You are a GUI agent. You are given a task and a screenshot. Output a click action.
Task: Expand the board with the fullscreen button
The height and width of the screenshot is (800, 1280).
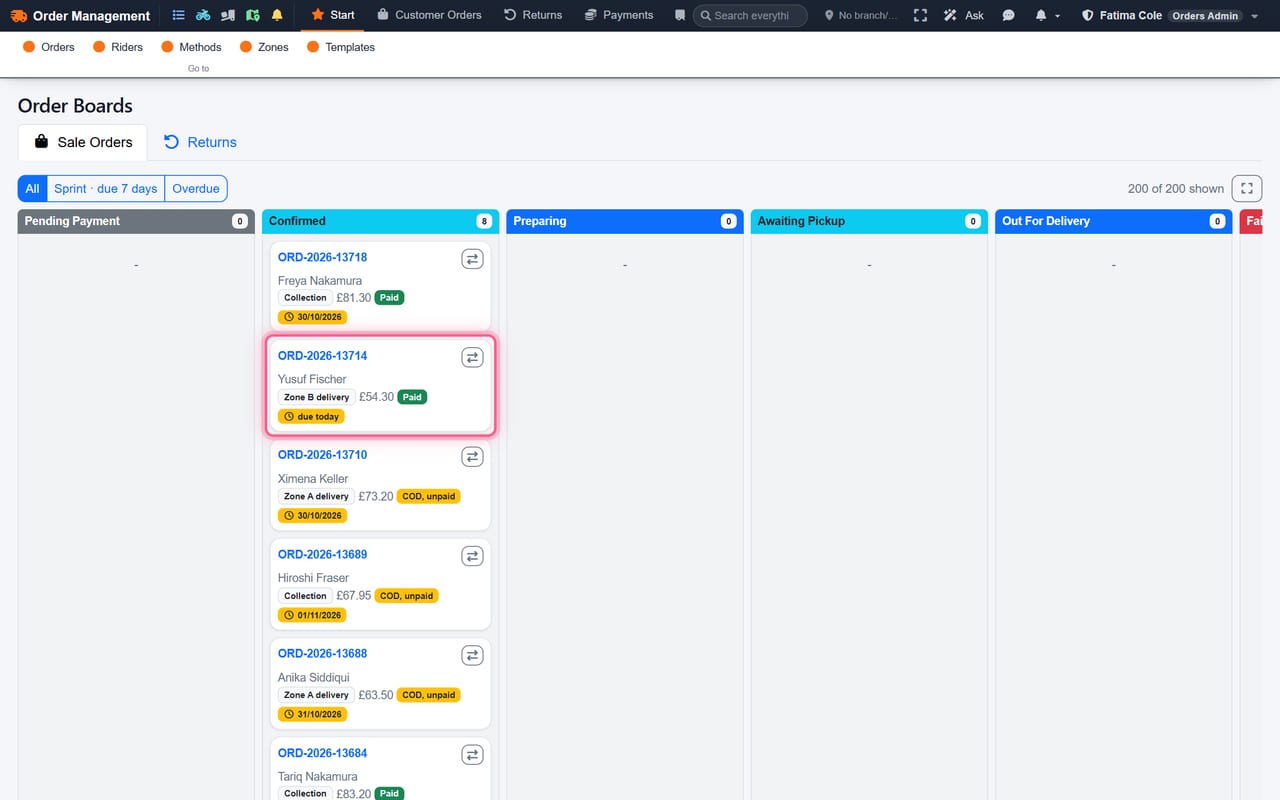tap(1247, 188)
